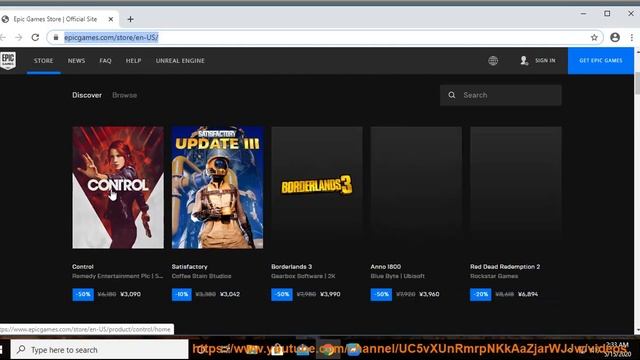640x360 pixels.
Task: Click the ¥3,960 price for Anno 1800
Action: coord(429,294)
